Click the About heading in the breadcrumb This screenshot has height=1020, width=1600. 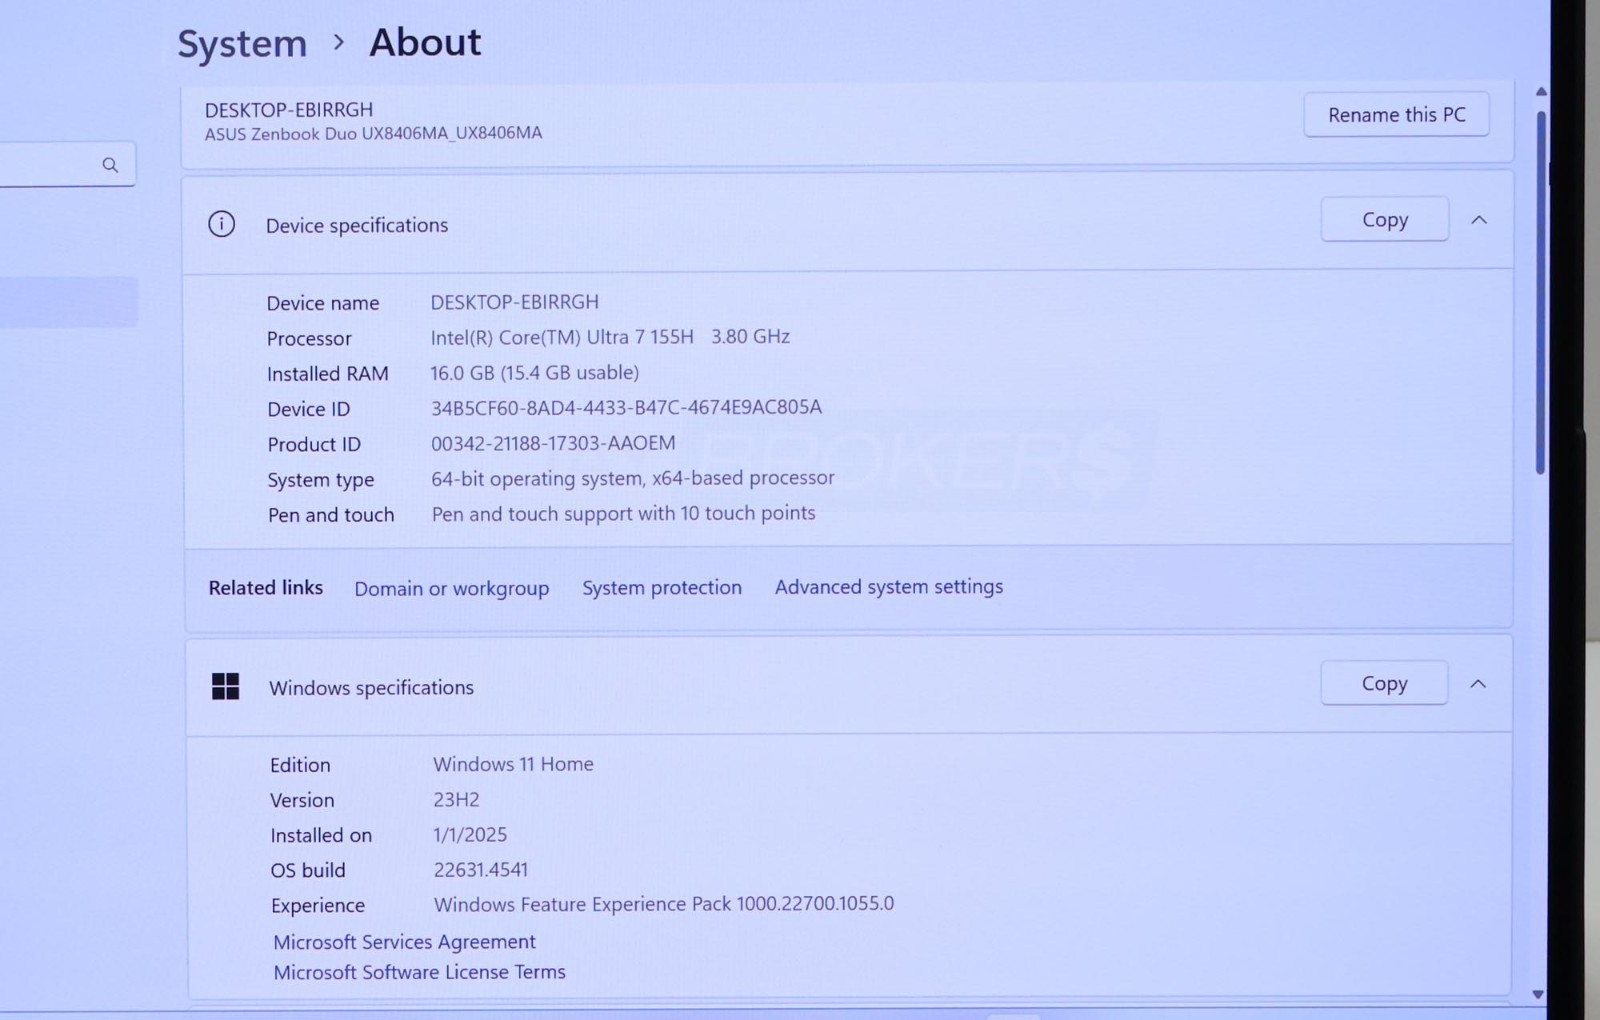coord(425,42)
